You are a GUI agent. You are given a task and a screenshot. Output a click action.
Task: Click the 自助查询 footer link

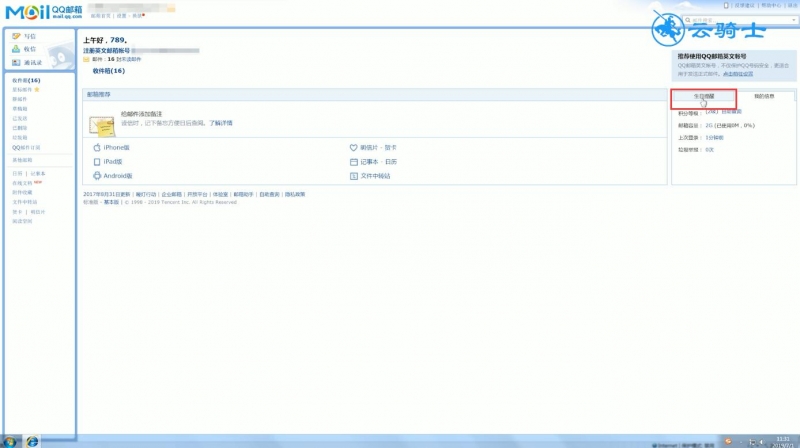click(x=269, y=194)
